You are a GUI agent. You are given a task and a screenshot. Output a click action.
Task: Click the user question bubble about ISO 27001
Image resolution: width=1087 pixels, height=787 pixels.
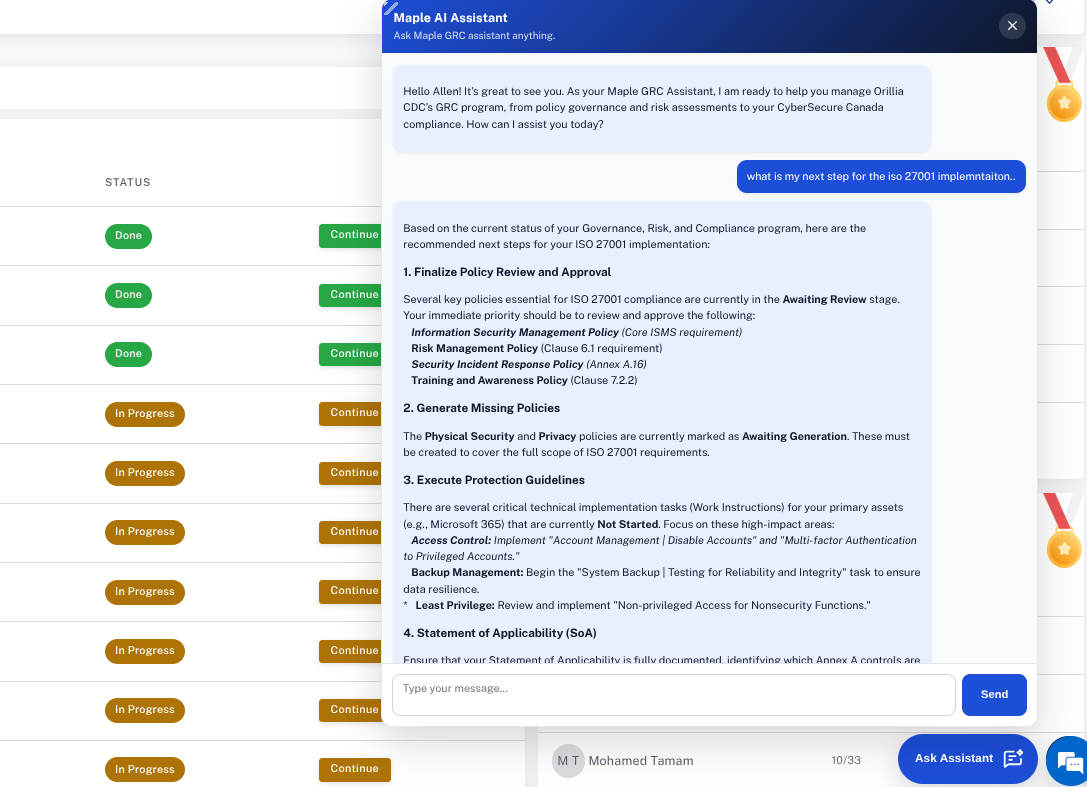click(x=881, y=176)
